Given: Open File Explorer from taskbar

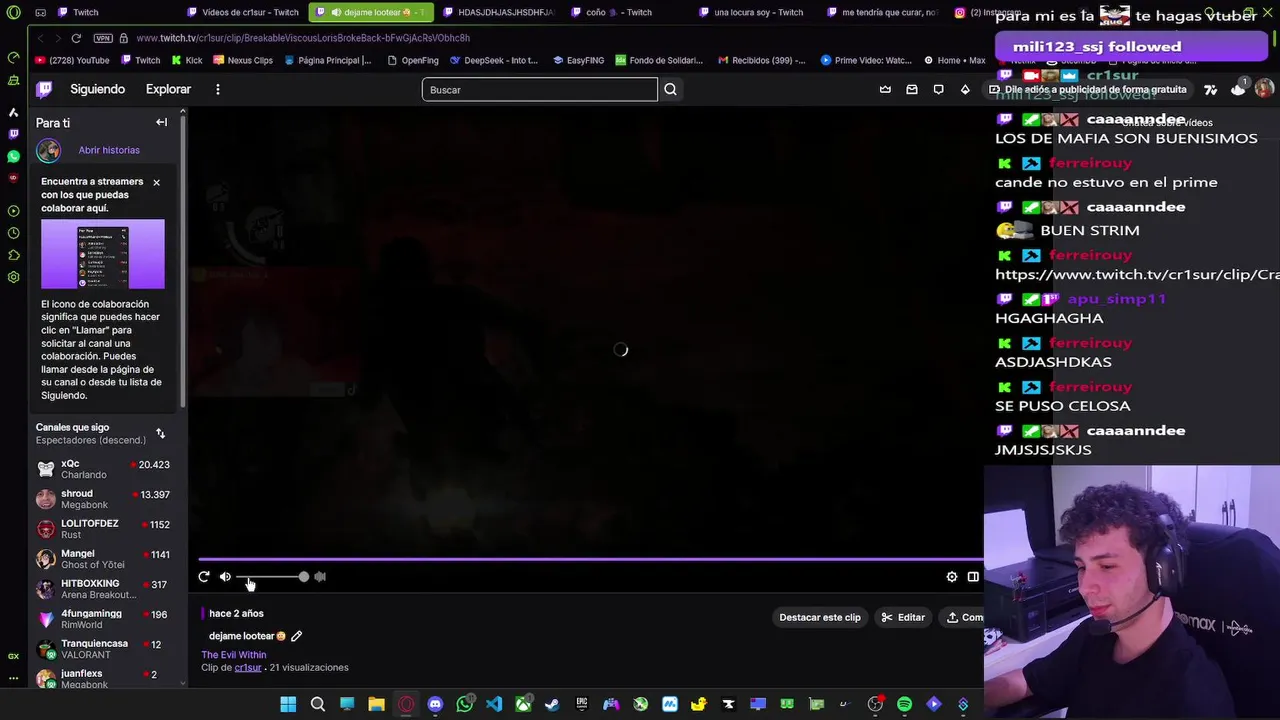Looking at the screenshot, I should [376, 704].
